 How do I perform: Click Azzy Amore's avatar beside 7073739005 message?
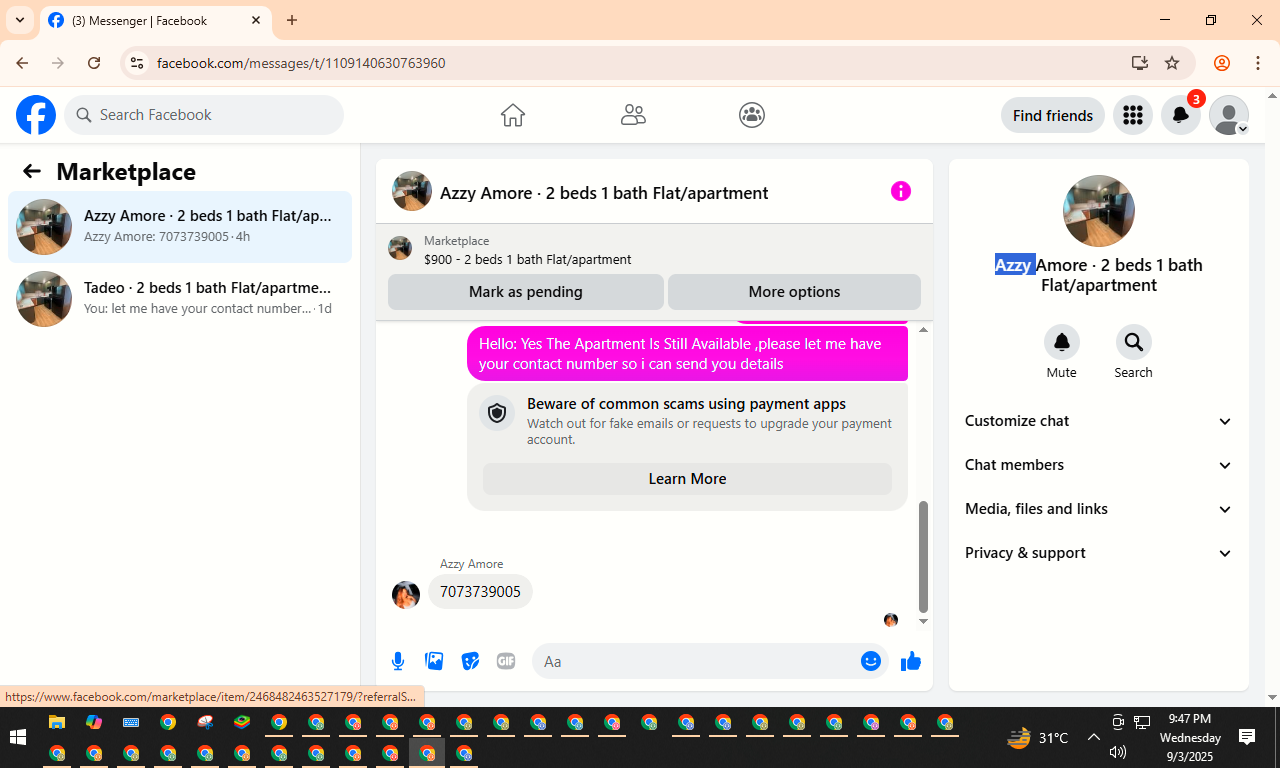(x=406, y=595)
